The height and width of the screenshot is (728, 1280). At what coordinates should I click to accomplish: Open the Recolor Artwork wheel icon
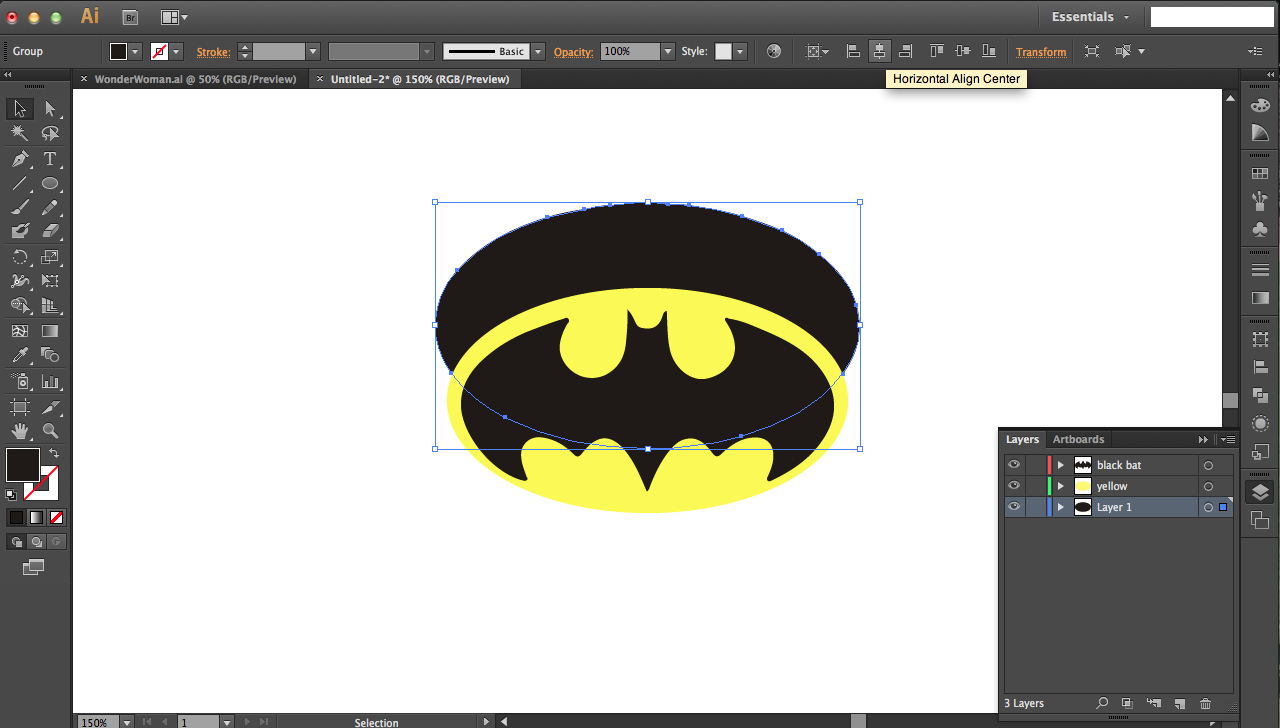click(x=774, y=51)
